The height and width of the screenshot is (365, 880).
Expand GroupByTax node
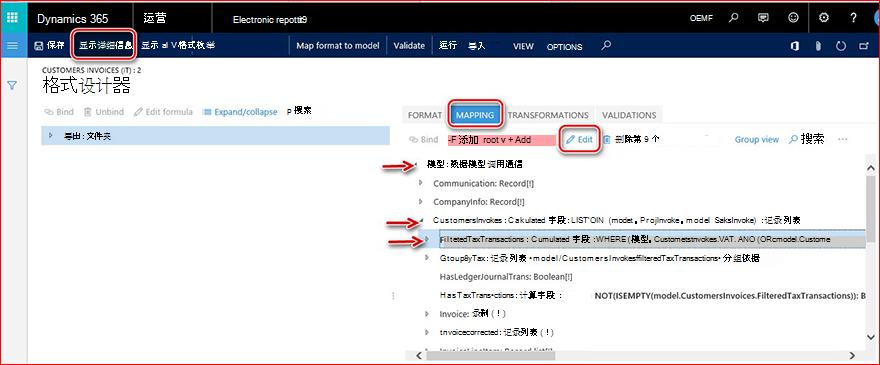[427, 258]
